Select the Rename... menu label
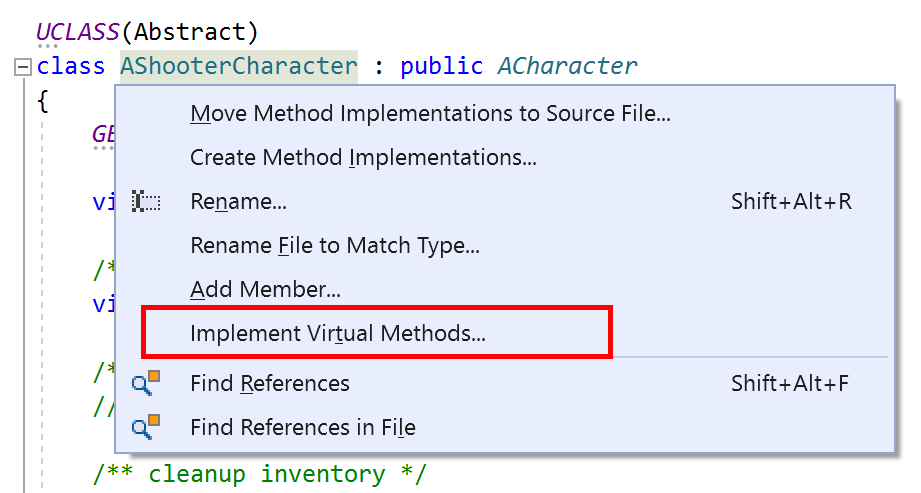The width and height of the screenshot is (921, 493). (x=238, y=202)
